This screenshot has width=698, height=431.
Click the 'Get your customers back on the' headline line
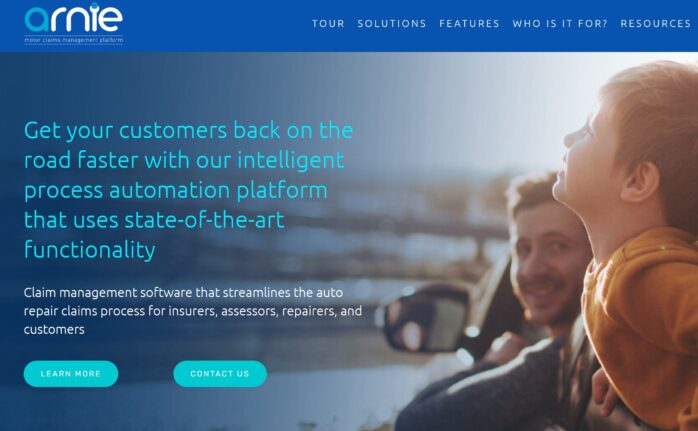tap(188, 131)
